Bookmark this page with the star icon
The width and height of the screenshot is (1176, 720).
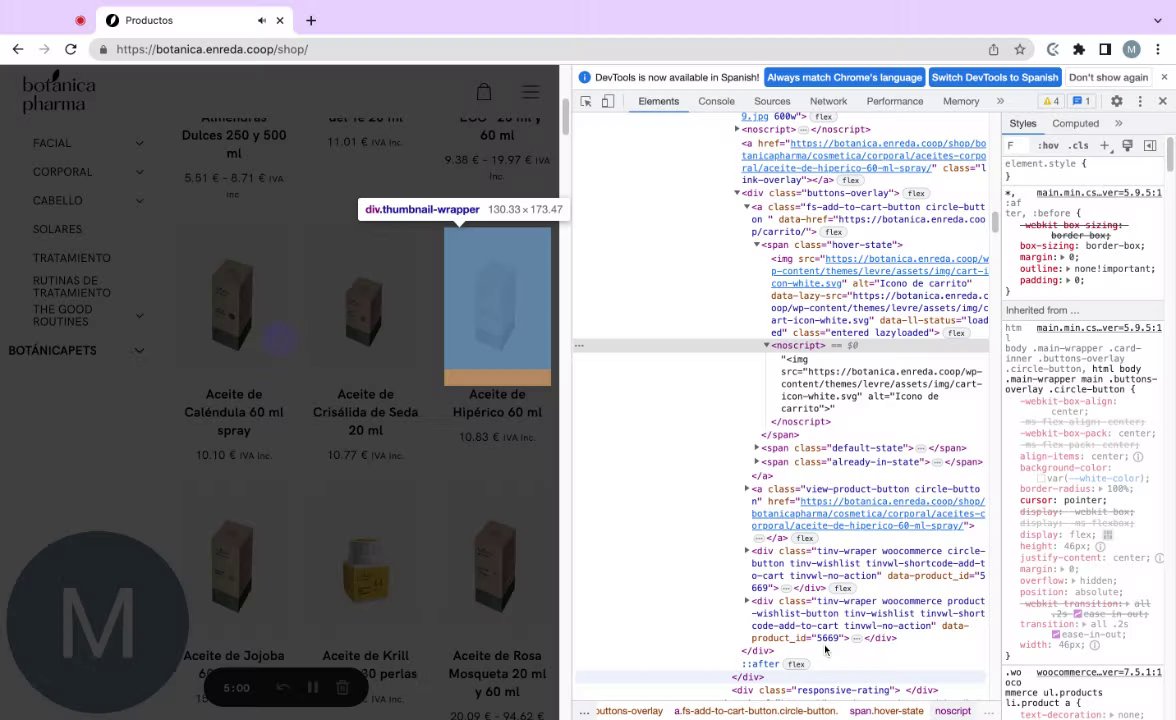1019,50
